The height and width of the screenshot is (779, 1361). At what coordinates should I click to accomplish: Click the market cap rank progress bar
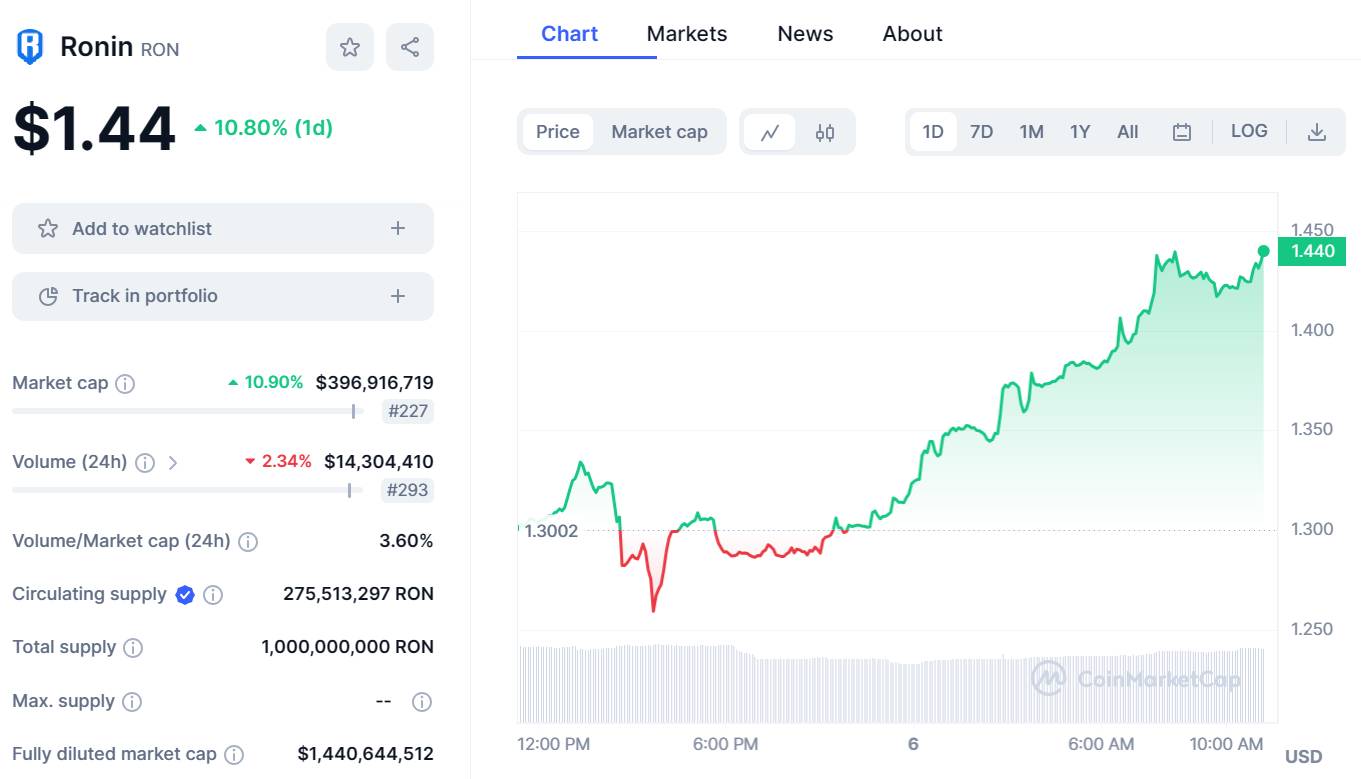pyautogui.click(x=188, y=411)
